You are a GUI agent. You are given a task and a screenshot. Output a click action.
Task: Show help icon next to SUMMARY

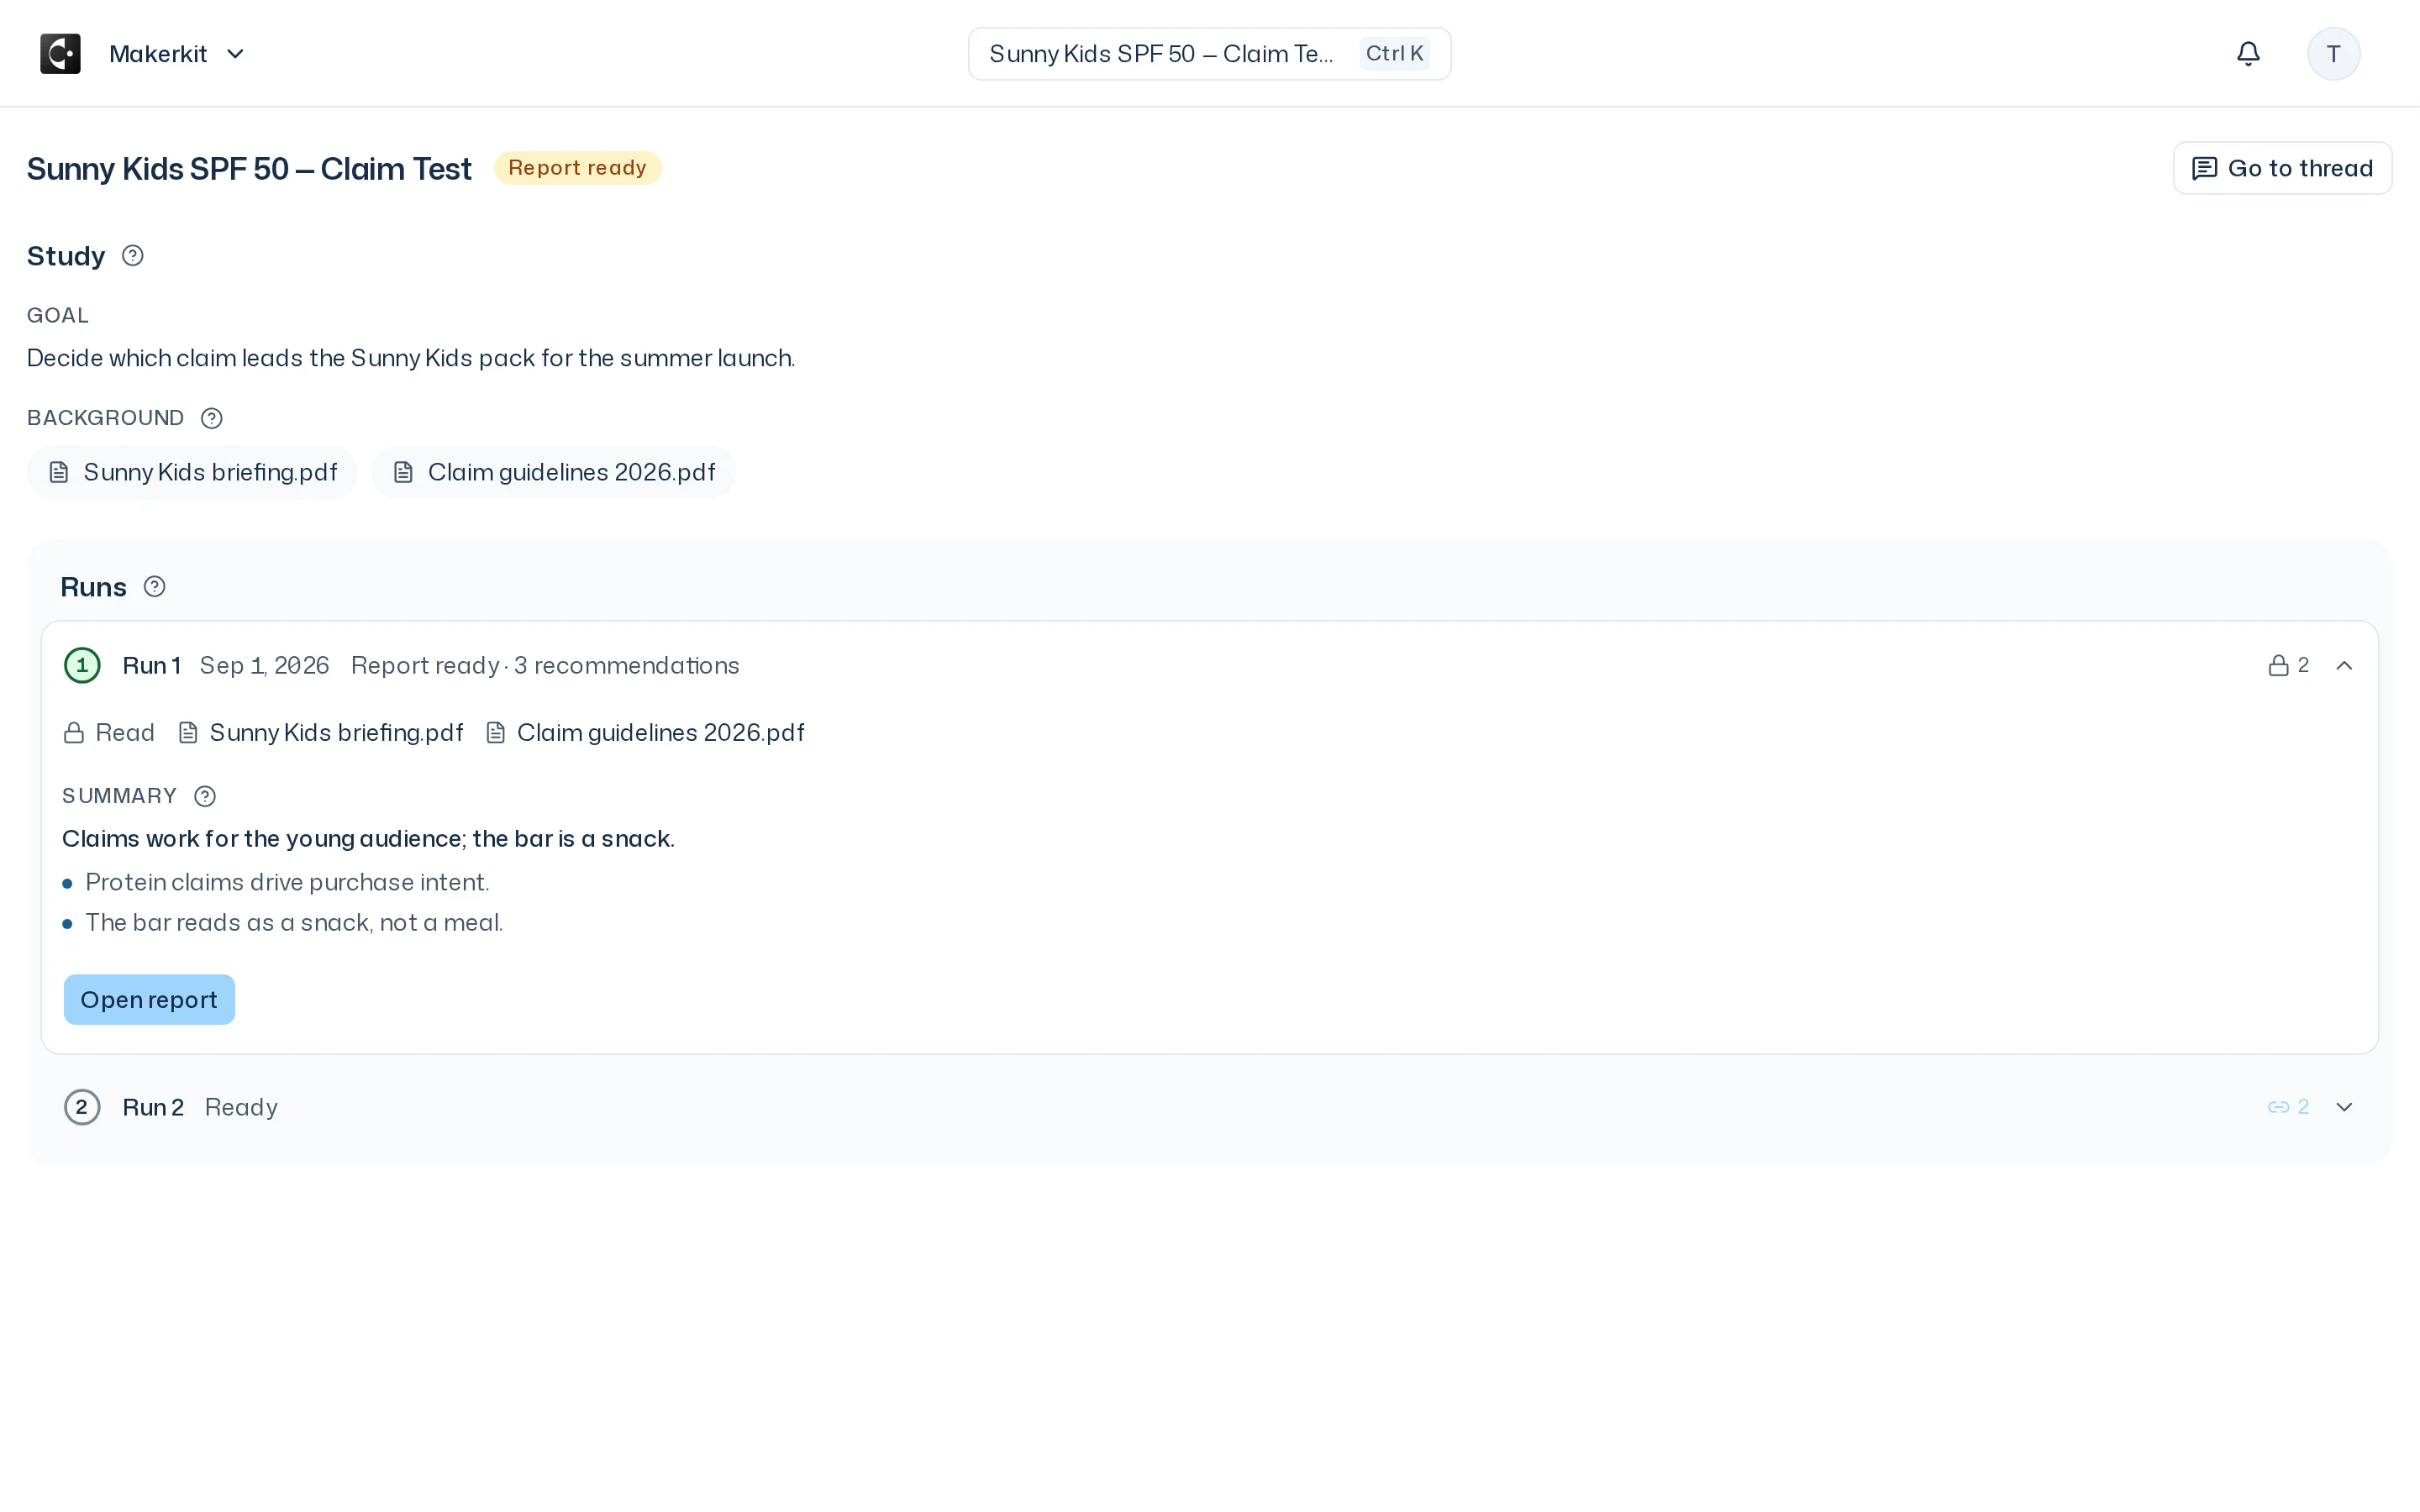[205, 796]
